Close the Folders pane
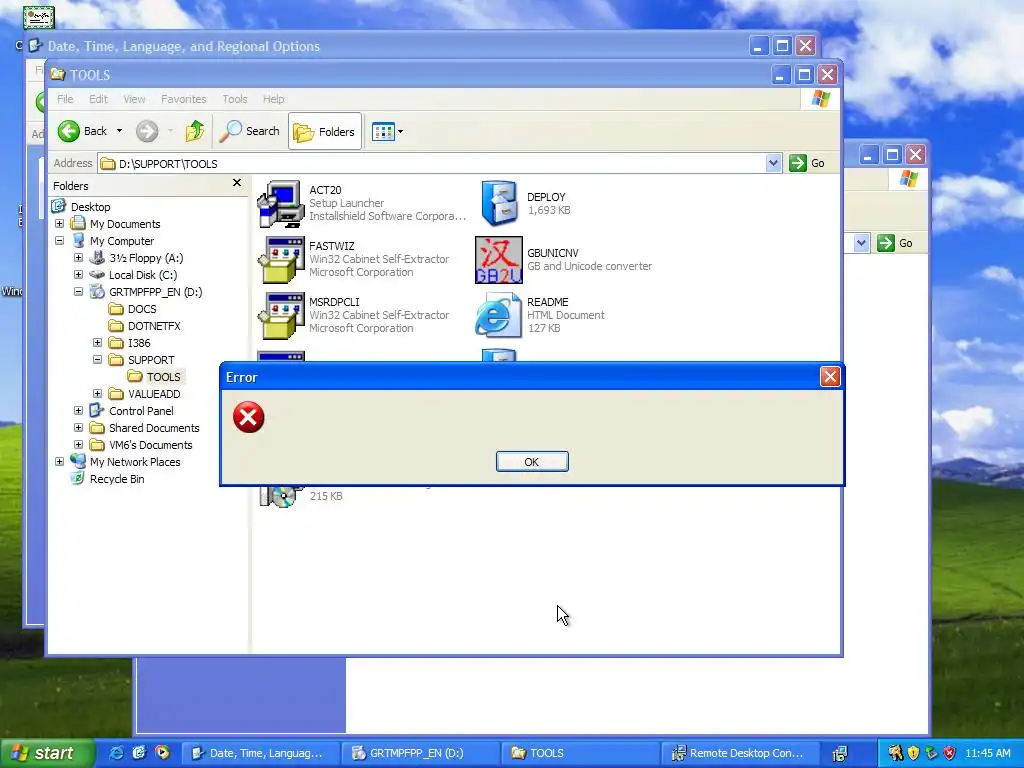 pyautogui.click(x=237, y=184)
